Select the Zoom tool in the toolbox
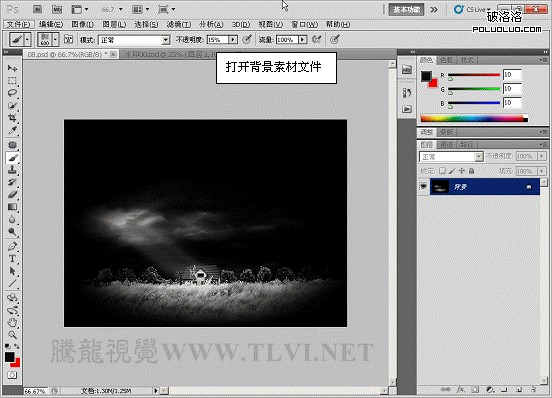This screenshot has width=552, height=398. (12, 335)
